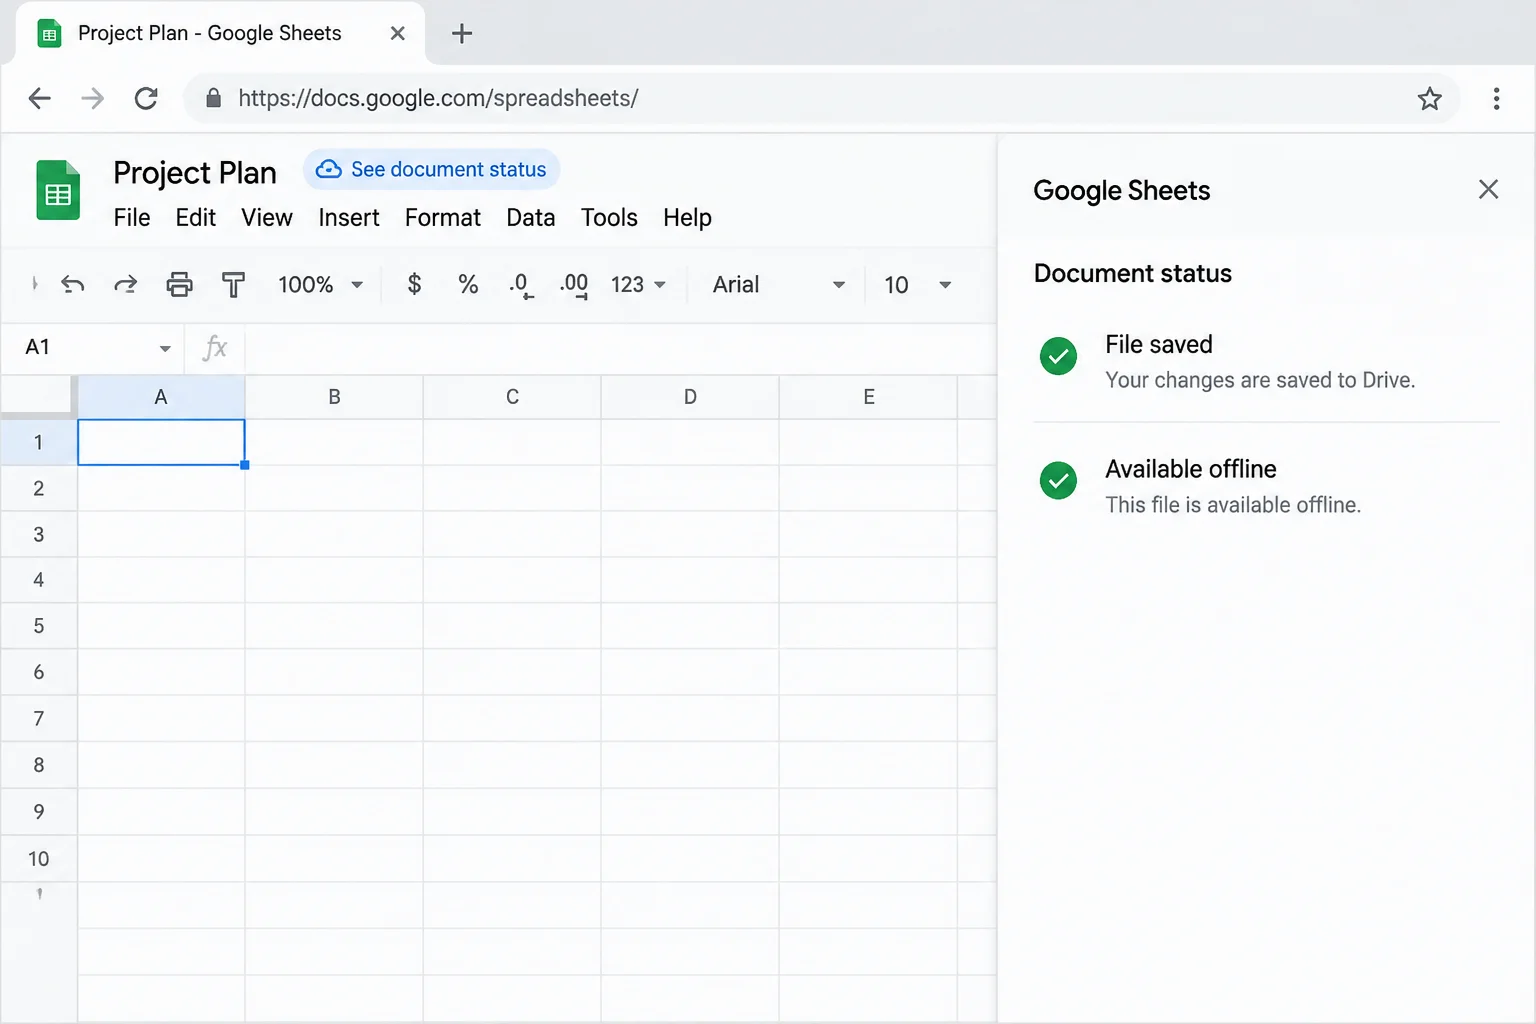Click the Undo arrow in the toolbar

click(73, 285)
